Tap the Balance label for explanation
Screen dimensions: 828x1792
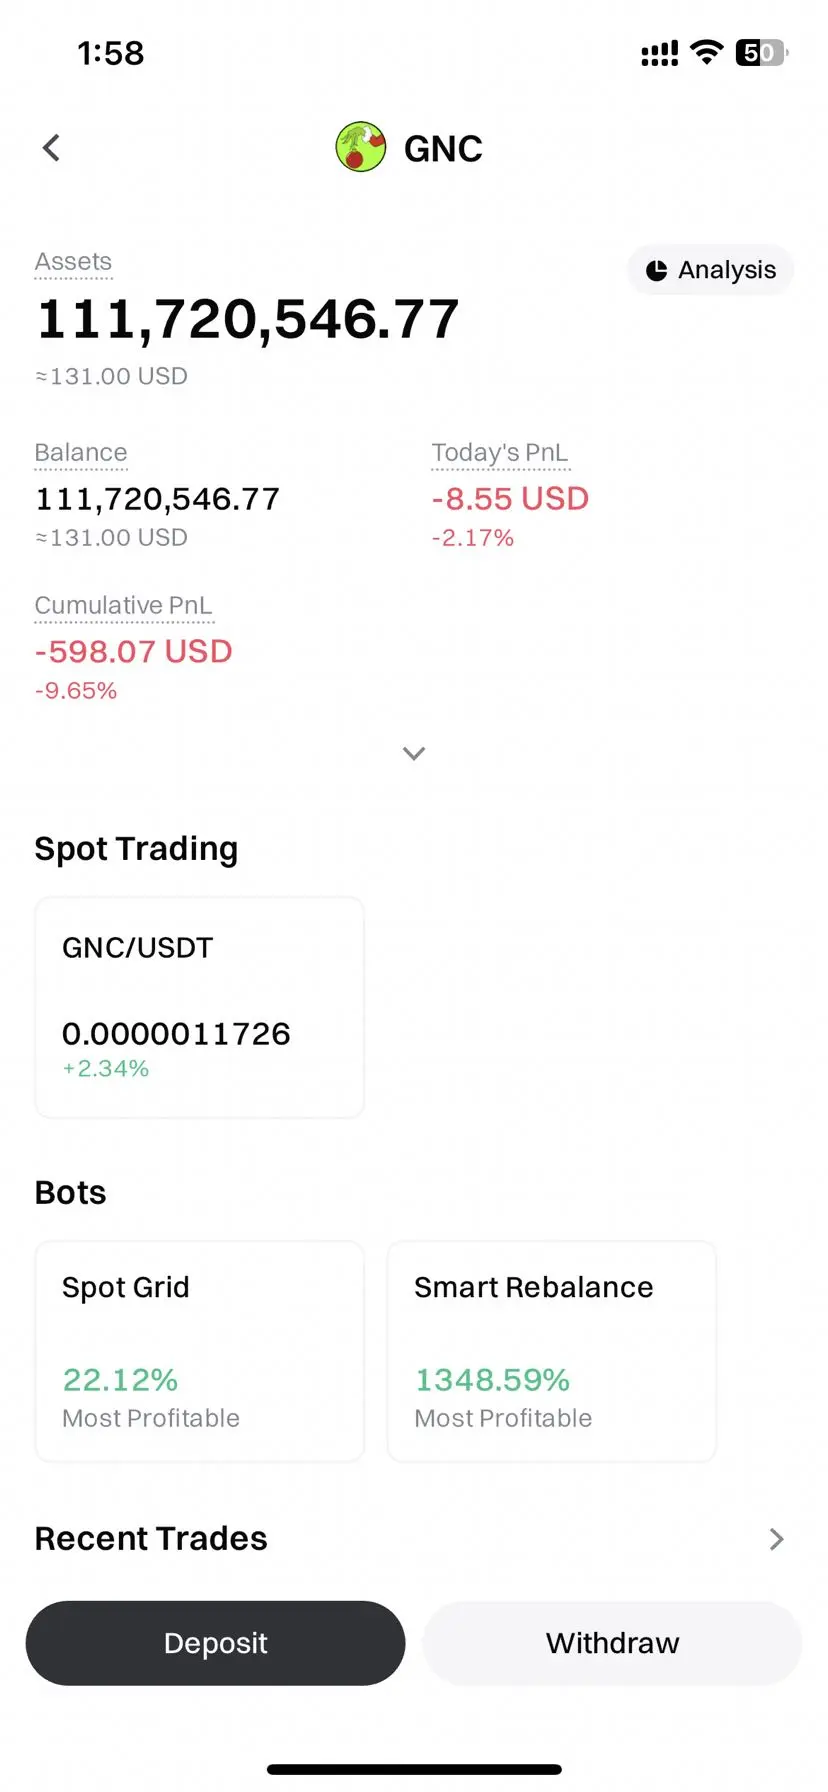pyautogui.click(x=81, y=453)
